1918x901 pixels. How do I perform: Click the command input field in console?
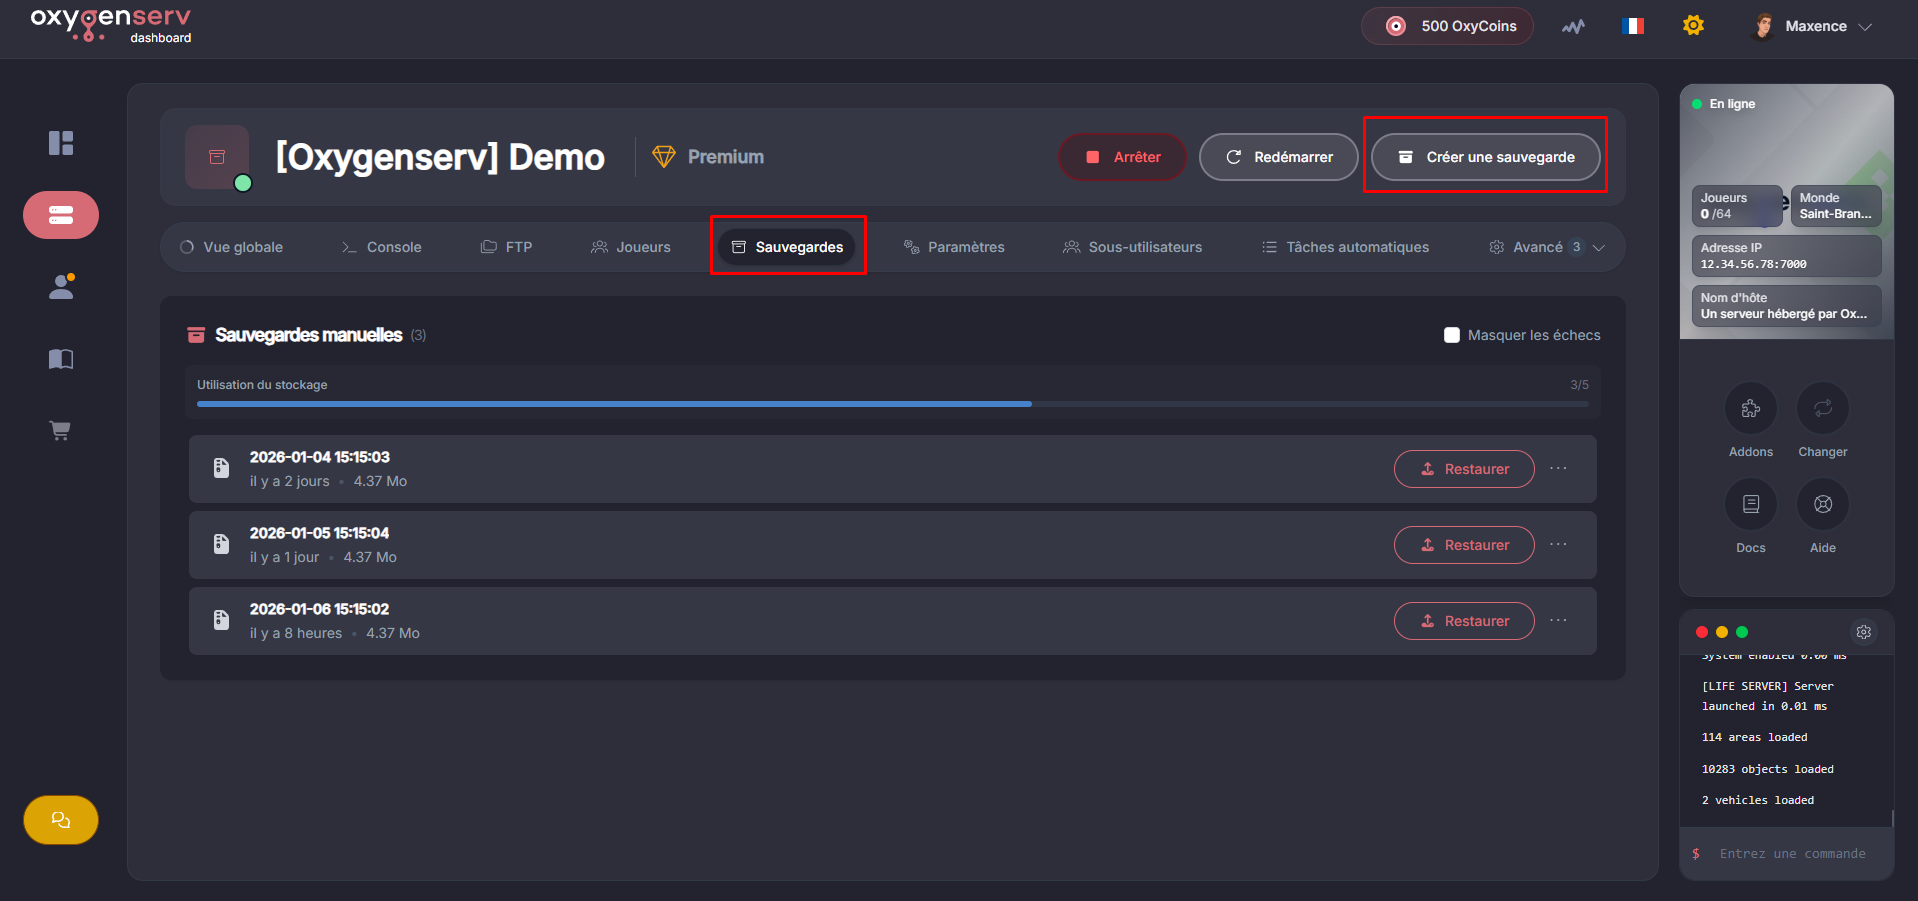[1792, 854]
